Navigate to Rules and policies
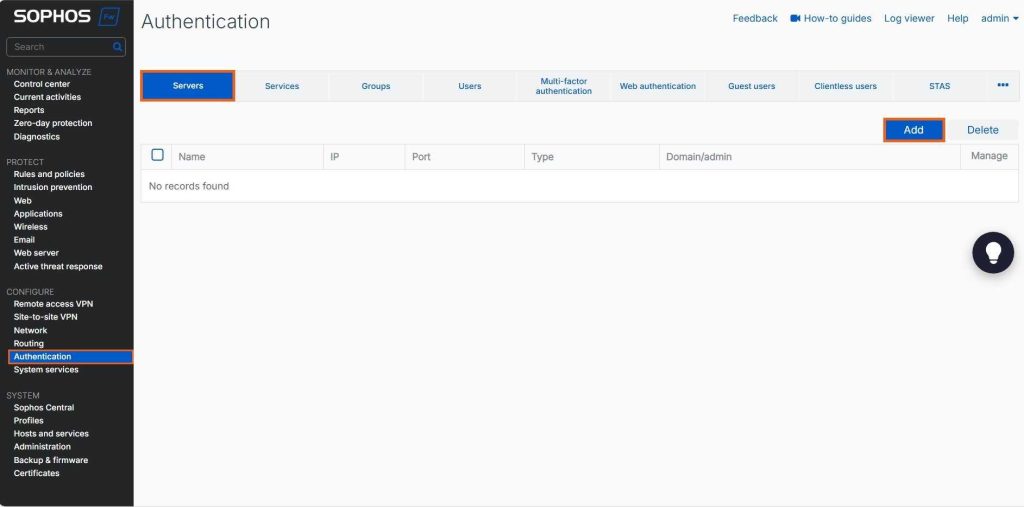Image resolution: width=1024 pixels, height=507 pixels. (x=49, y=174)
